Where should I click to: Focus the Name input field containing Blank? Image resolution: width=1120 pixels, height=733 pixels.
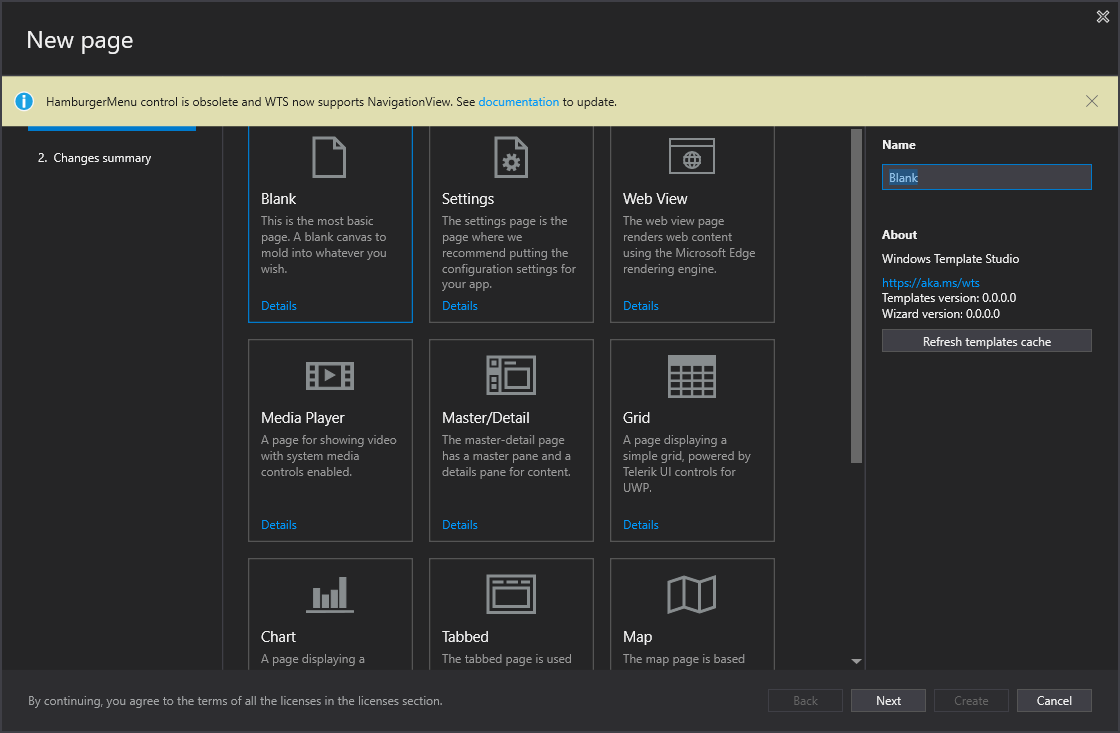[986, 177]
